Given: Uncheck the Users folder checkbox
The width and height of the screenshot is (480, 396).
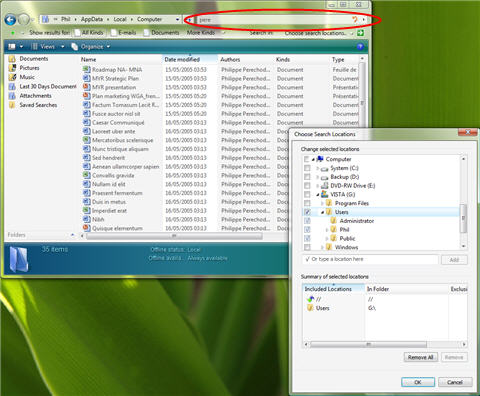Looking at the screenshot, I should point(307,212).
